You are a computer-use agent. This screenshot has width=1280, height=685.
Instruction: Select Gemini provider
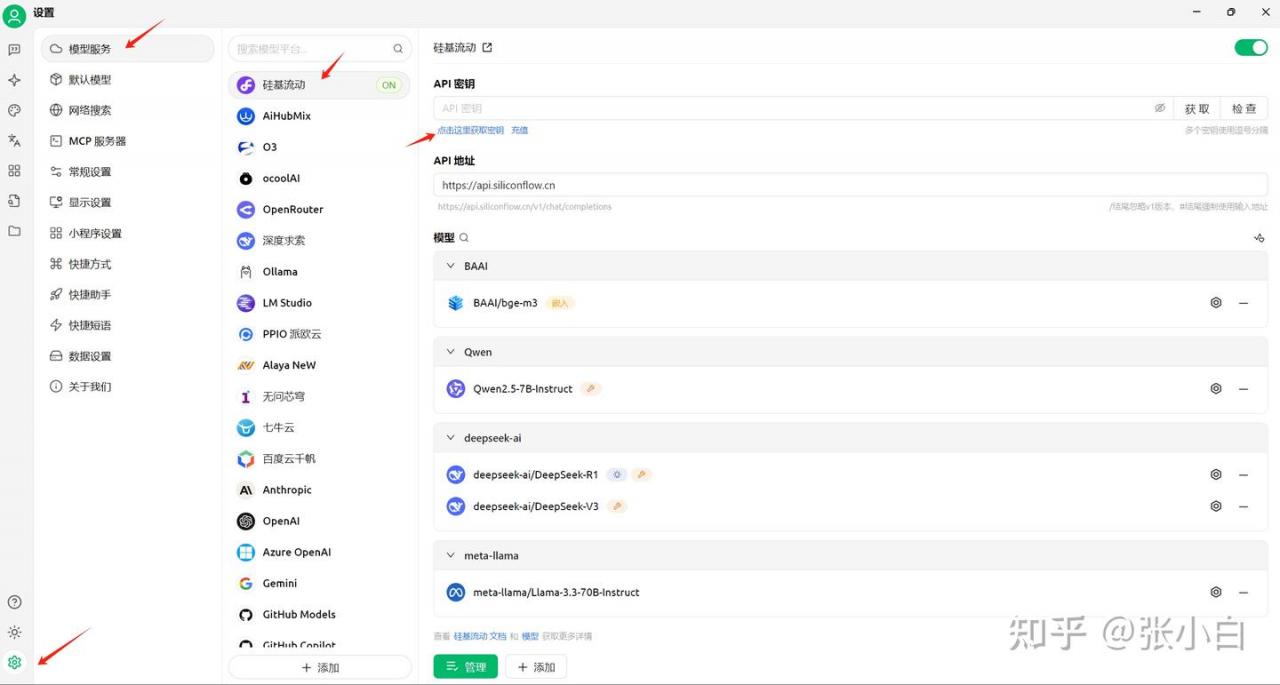point(320,583)
